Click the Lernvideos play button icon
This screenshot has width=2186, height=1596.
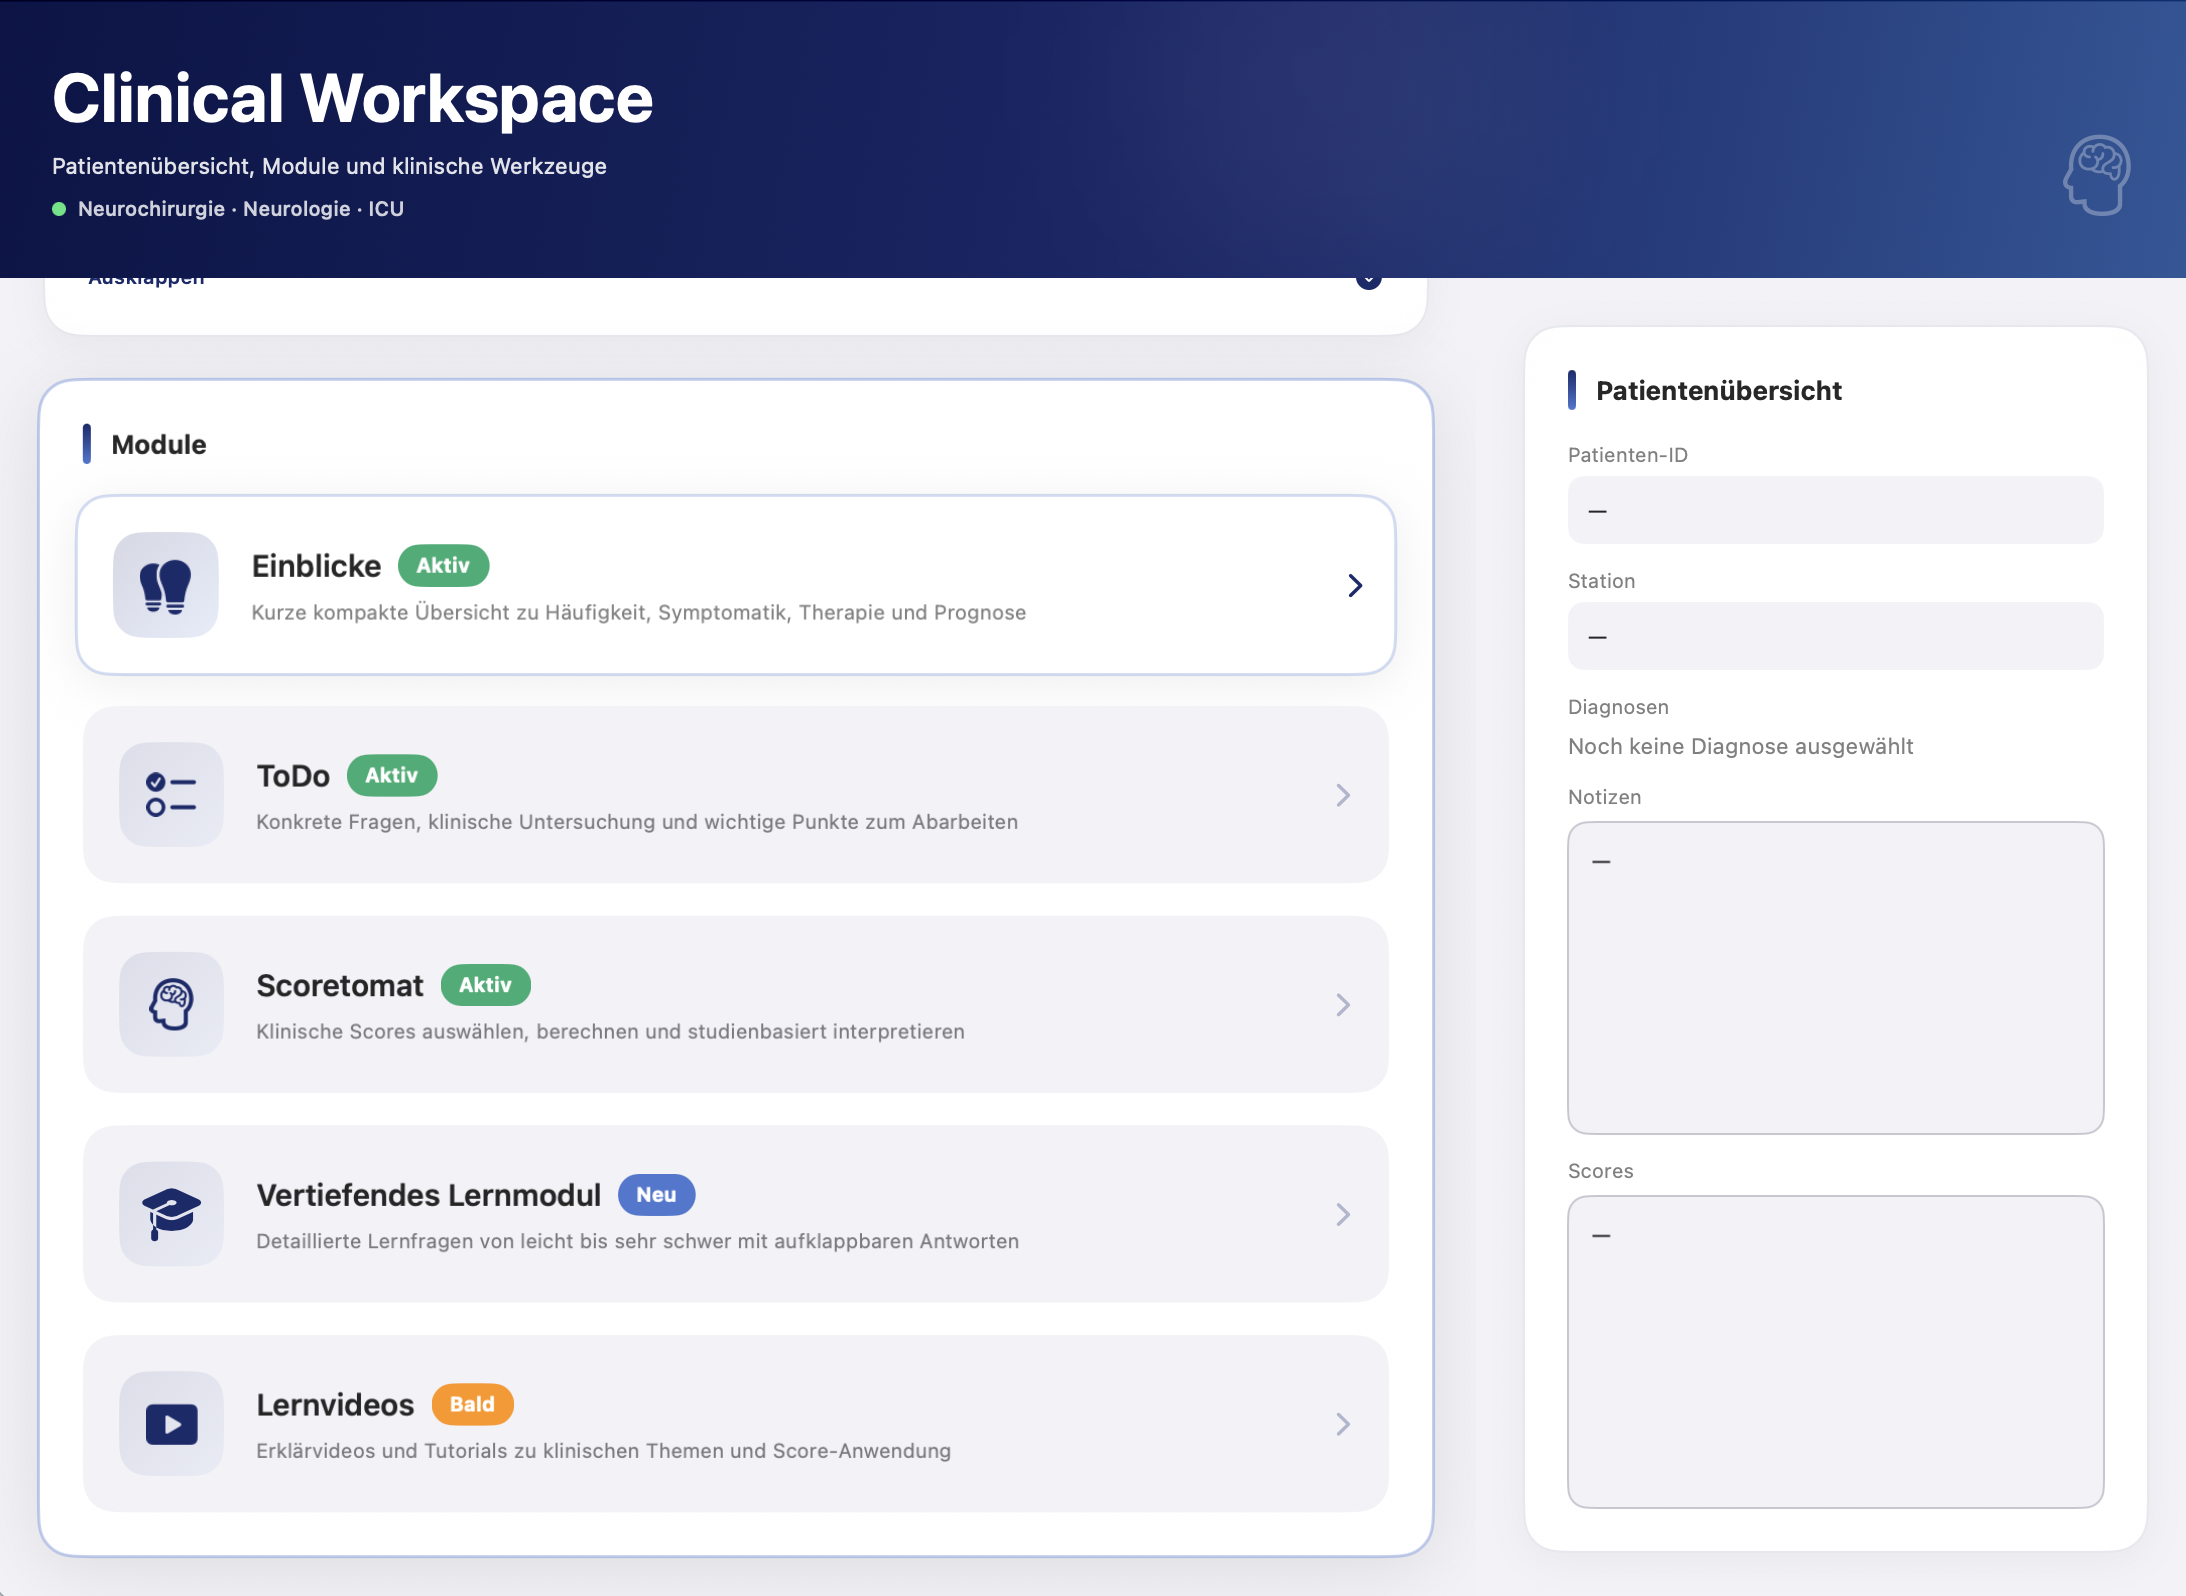(171, 1424)
